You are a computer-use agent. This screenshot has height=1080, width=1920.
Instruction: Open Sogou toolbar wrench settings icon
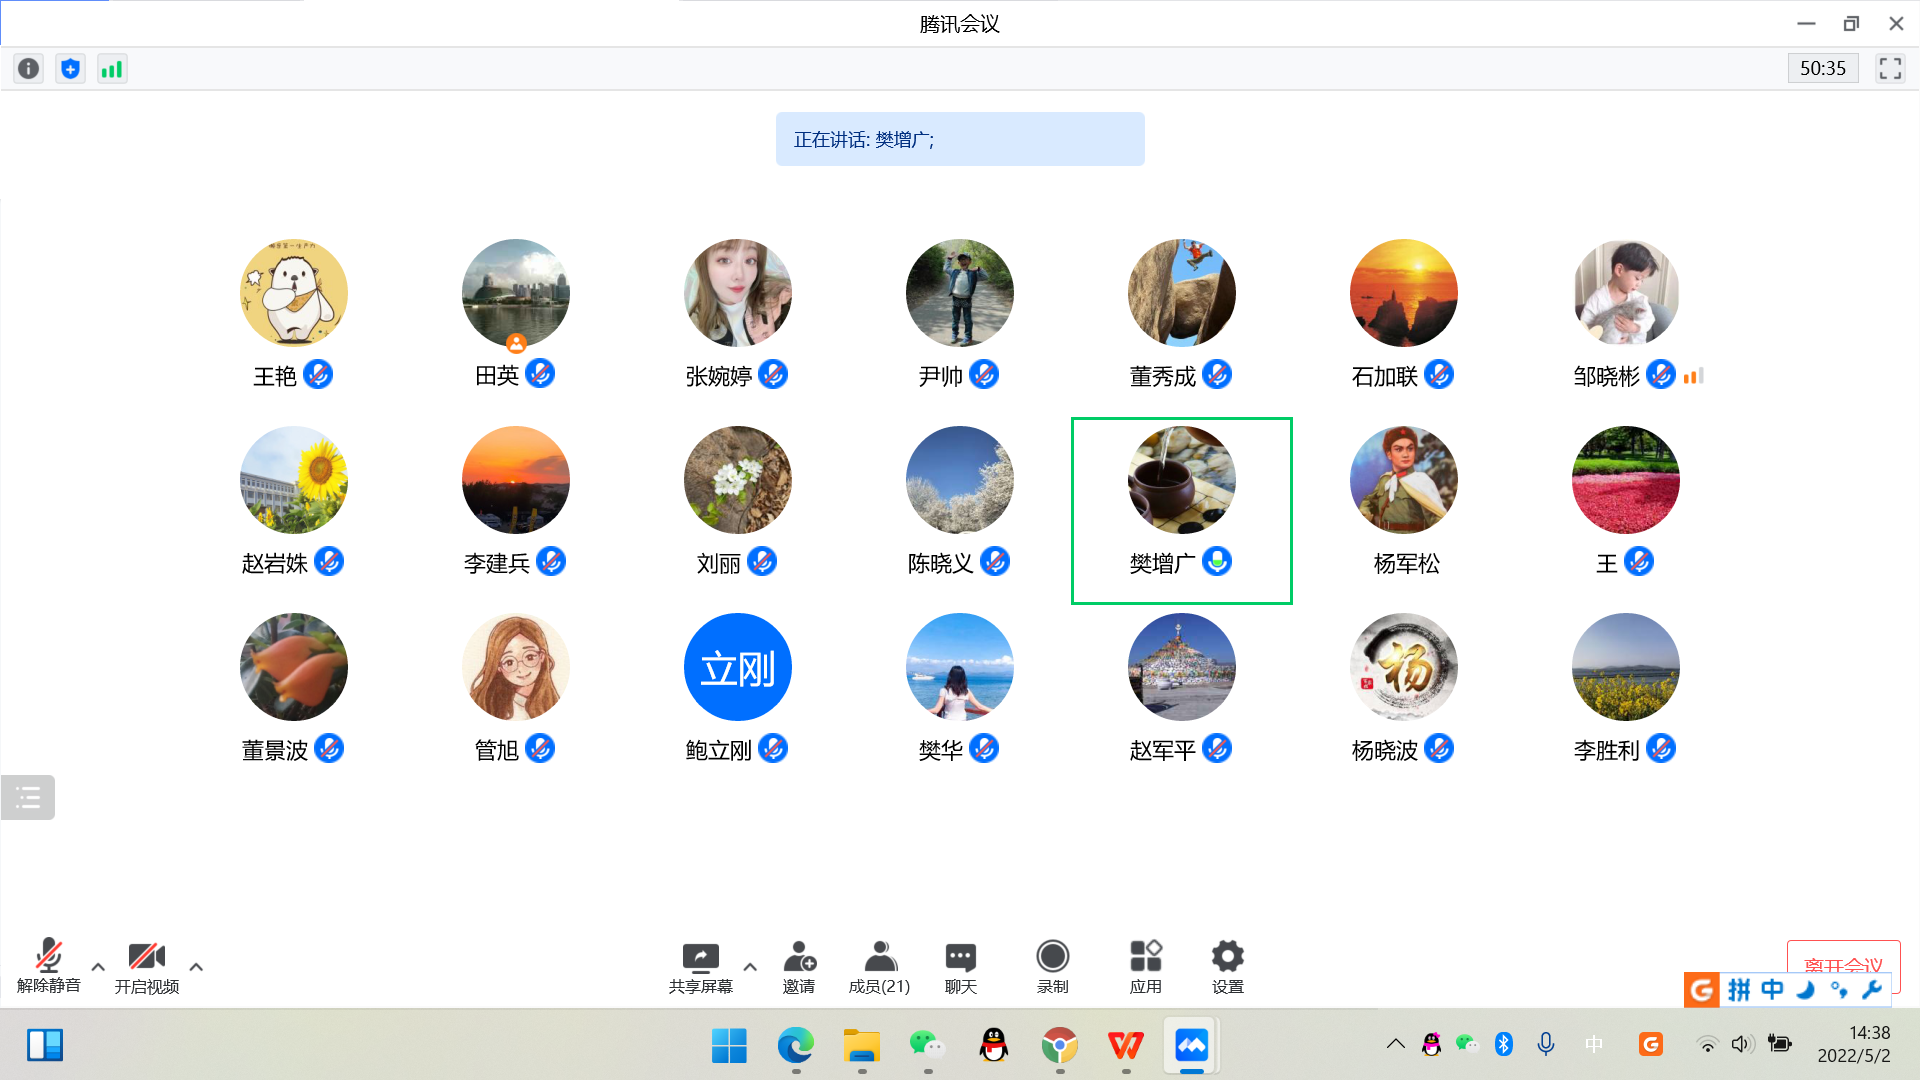pos(1871,990)
